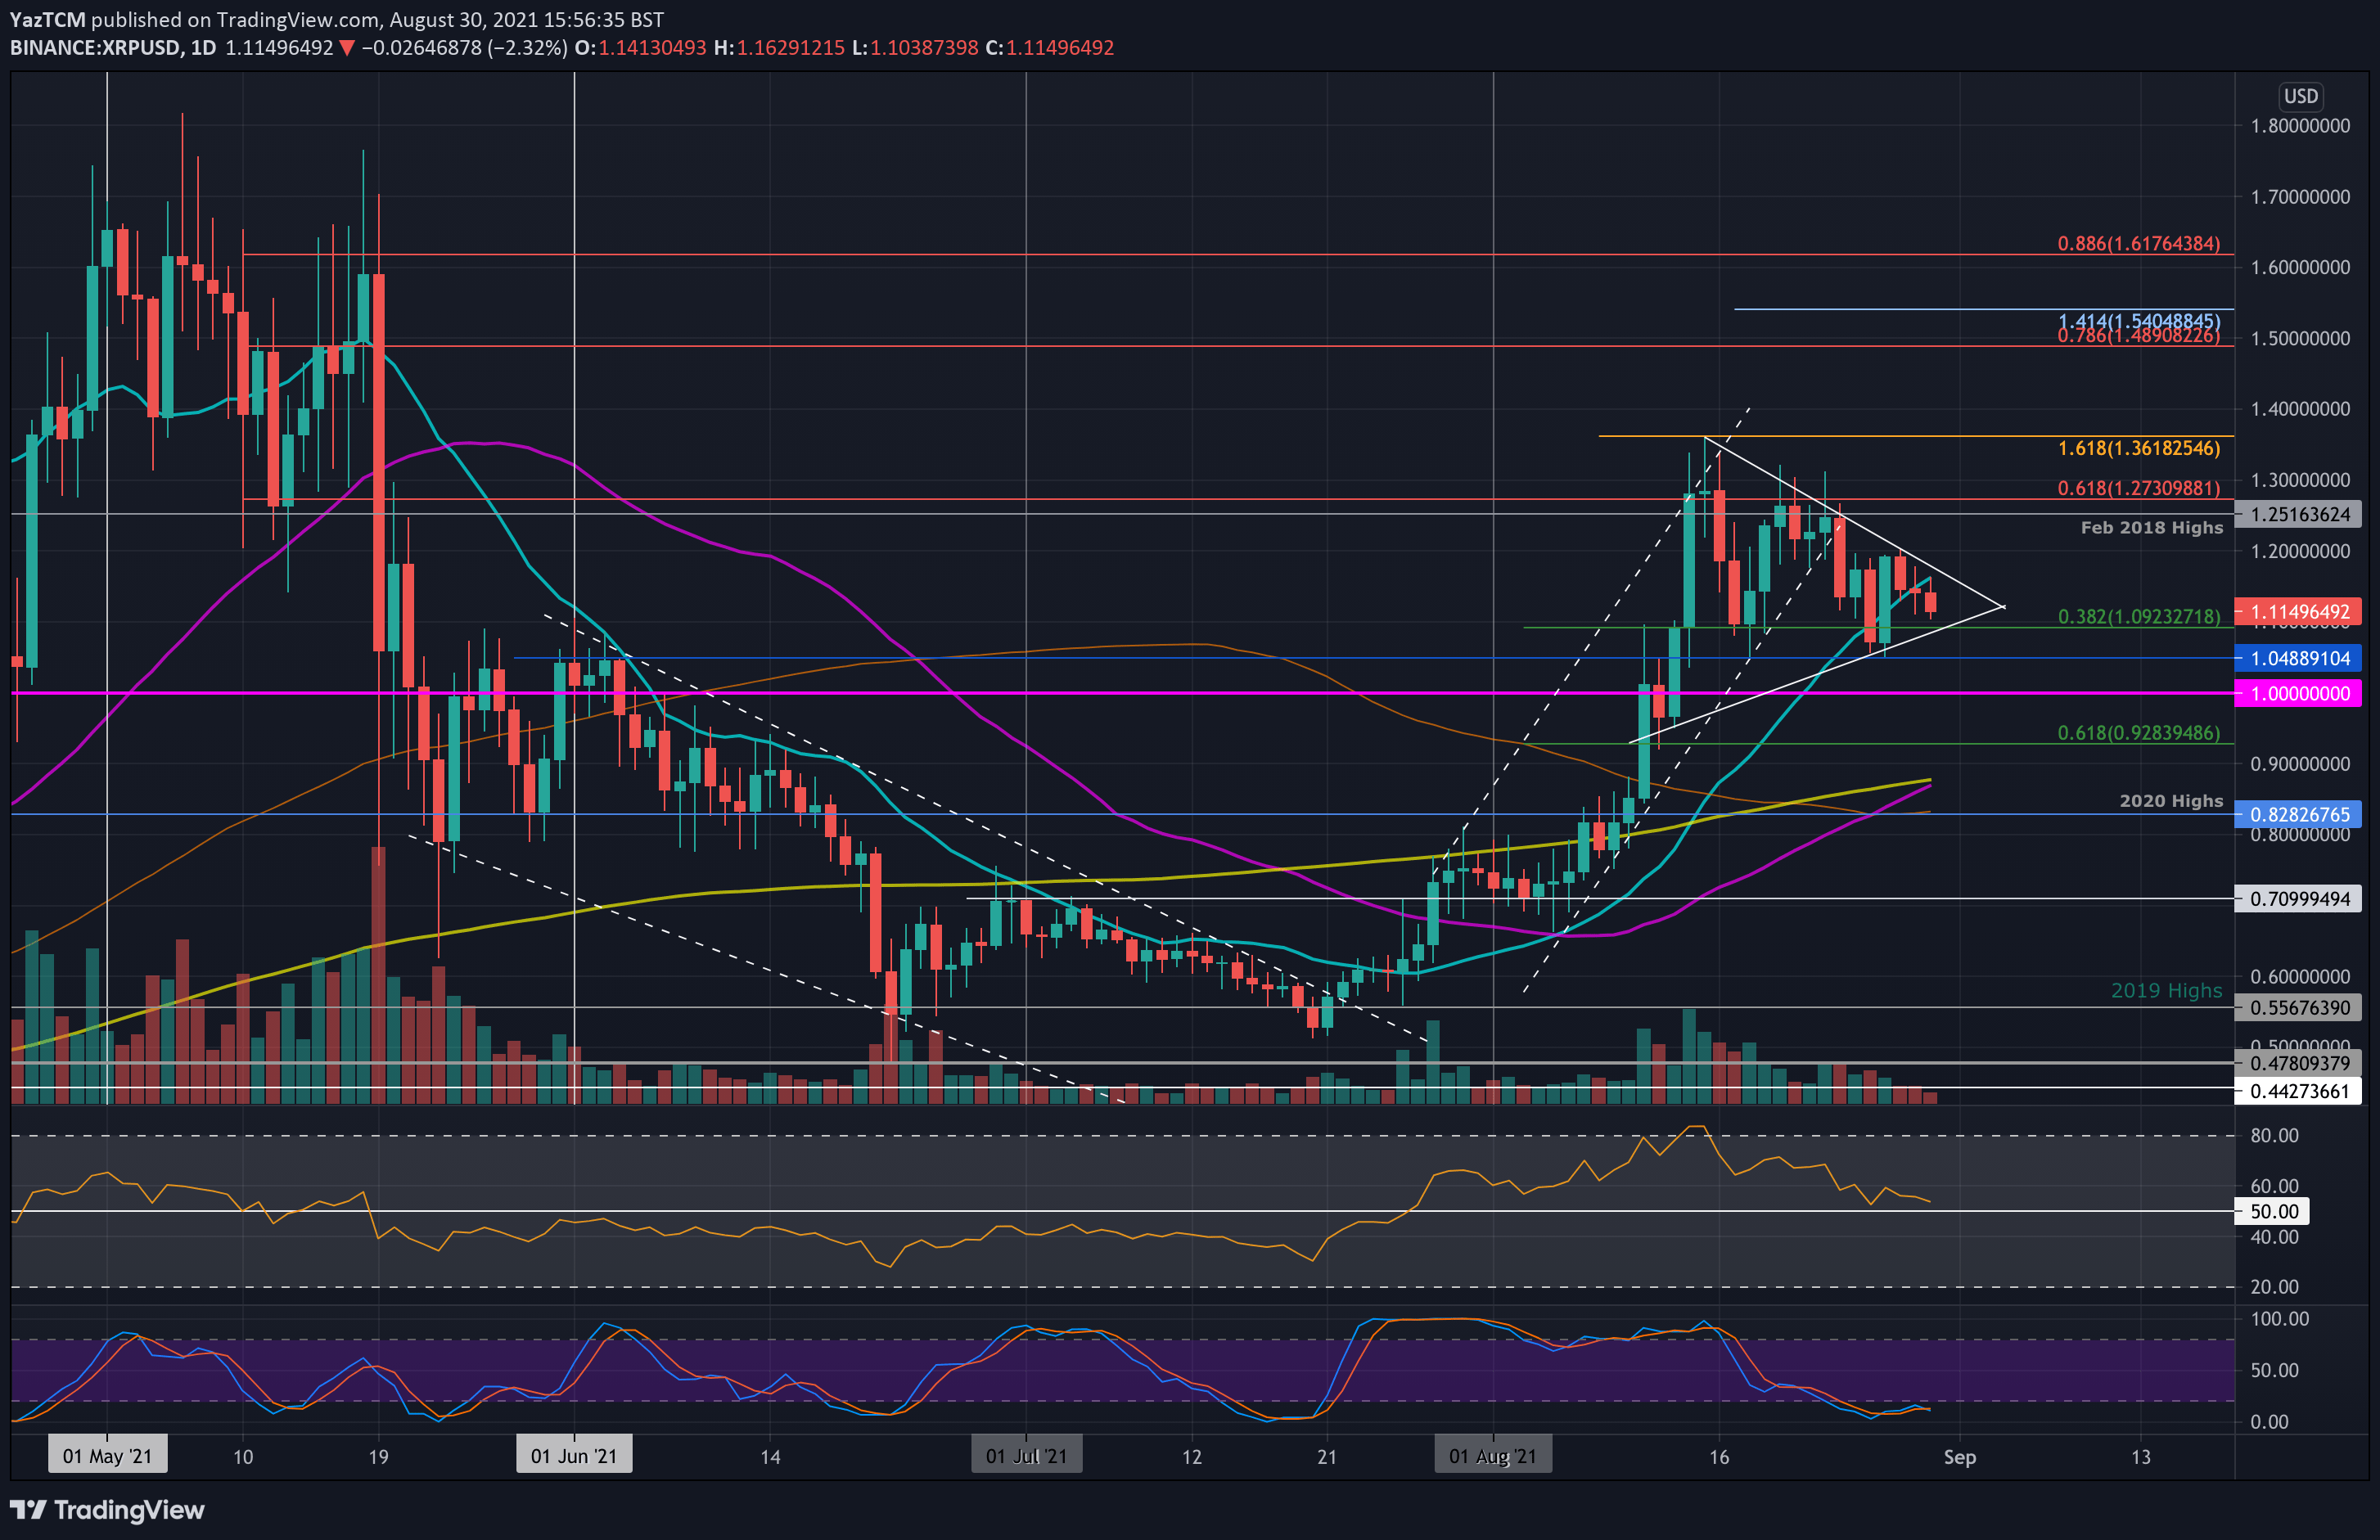This screenshot has width=2380, height=1540.
Task: Select the 1.00000000 magenta price label
Action: coord(2299,693)
